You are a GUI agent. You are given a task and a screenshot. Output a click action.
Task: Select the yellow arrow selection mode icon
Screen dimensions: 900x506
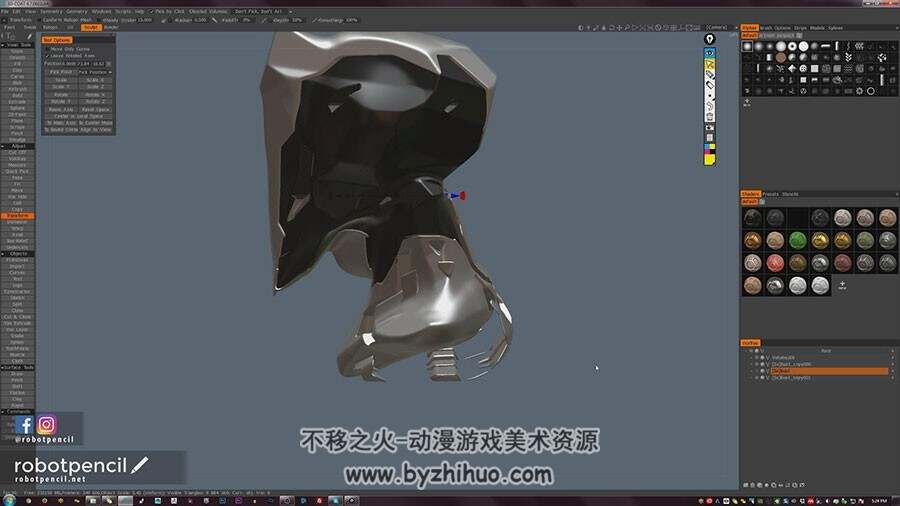coord(709,64)
